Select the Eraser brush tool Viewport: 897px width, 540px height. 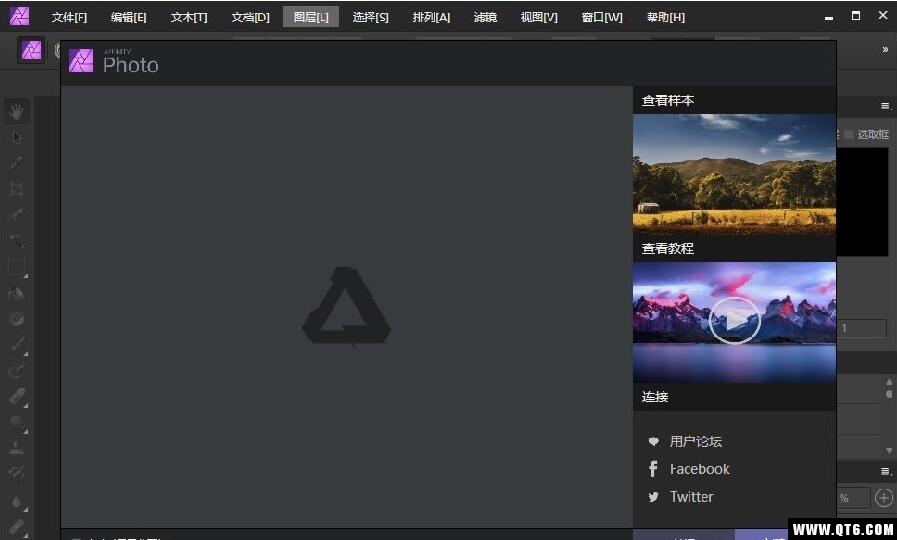[x=17, y=397]
